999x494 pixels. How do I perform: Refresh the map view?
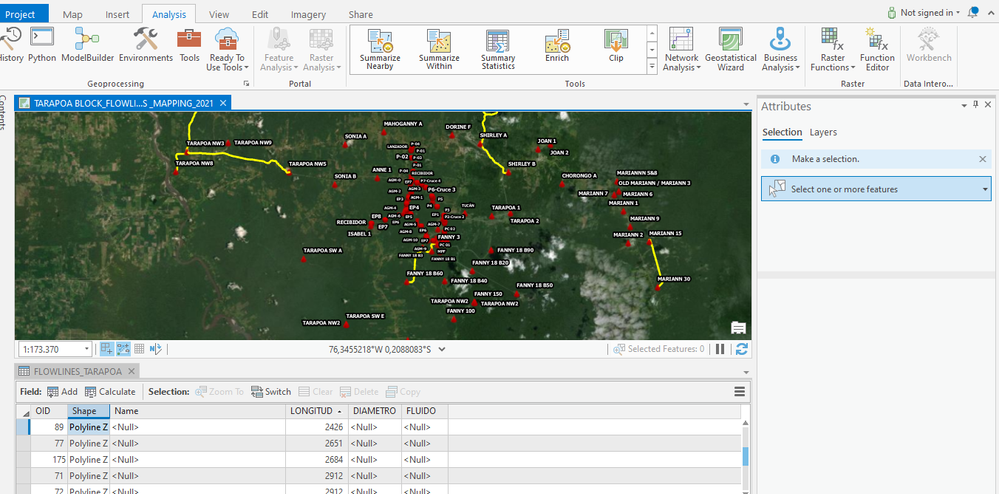pyautogui.click(x=742, y=349)
